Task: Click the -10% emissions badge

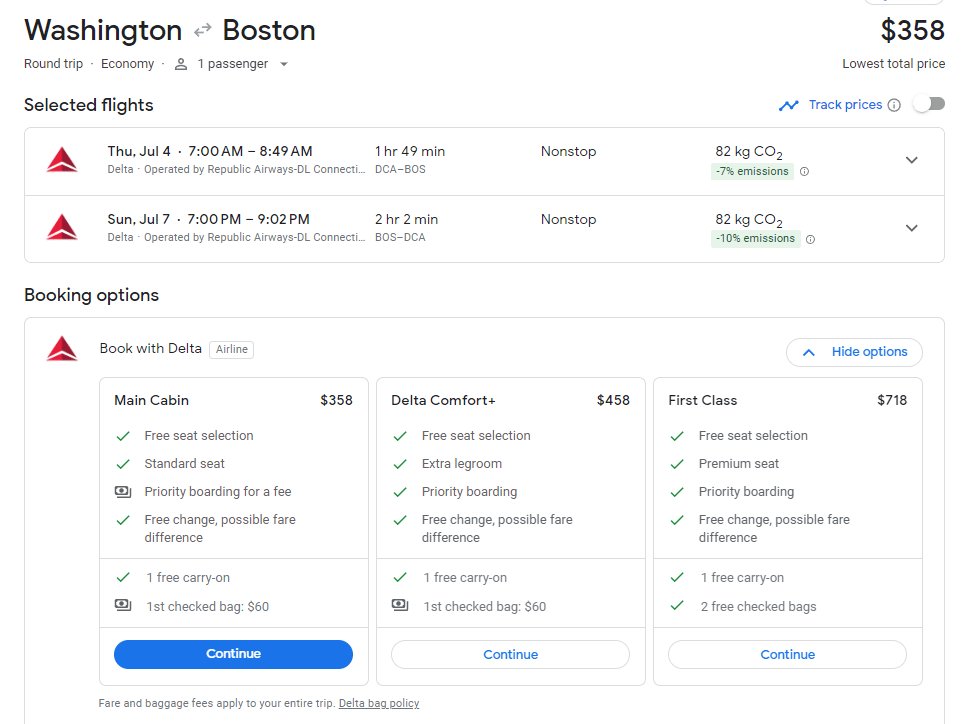Action: (x=755, y=239)
